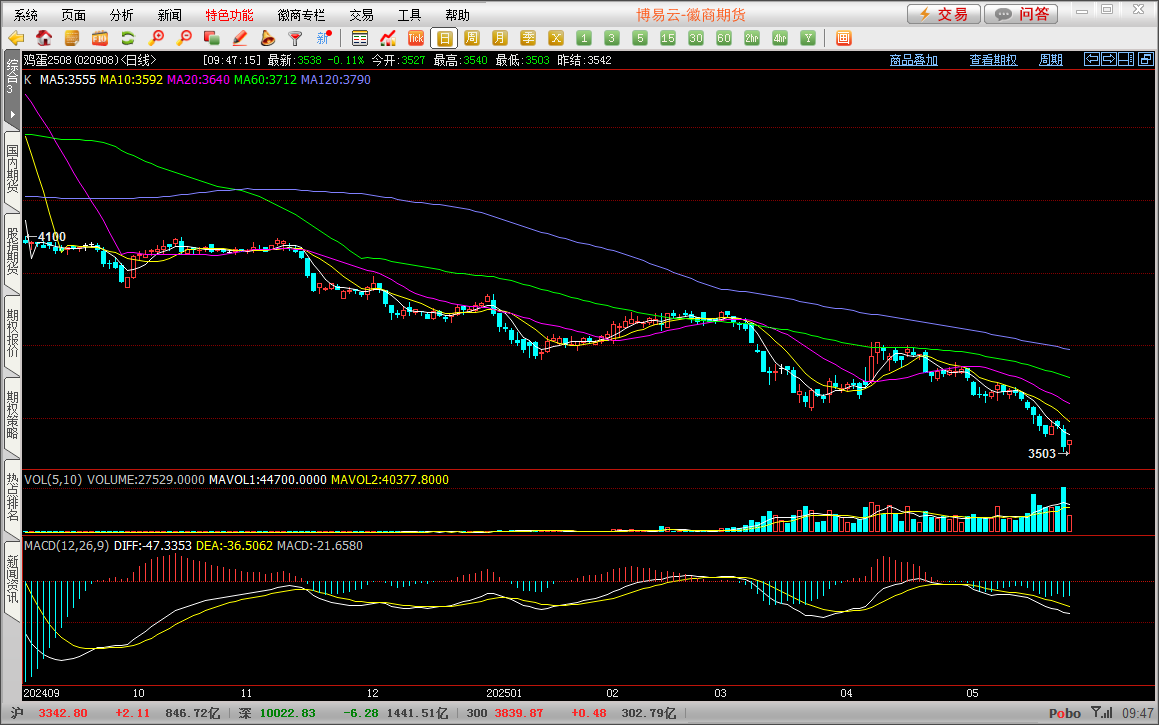Open the 徽商专栏 menu
Screen dimensions: 1159x725
(x=301, y=15)
